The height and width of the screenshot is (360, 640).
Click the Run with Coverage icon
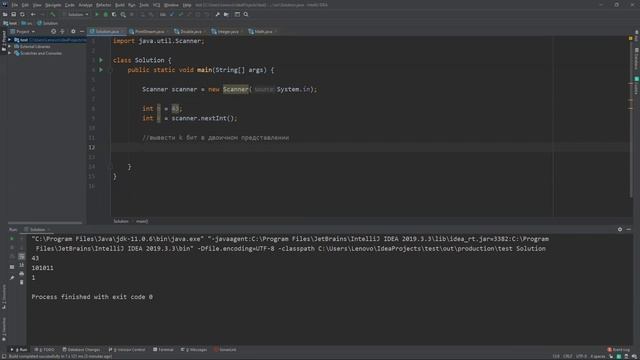tap(114, 14)
